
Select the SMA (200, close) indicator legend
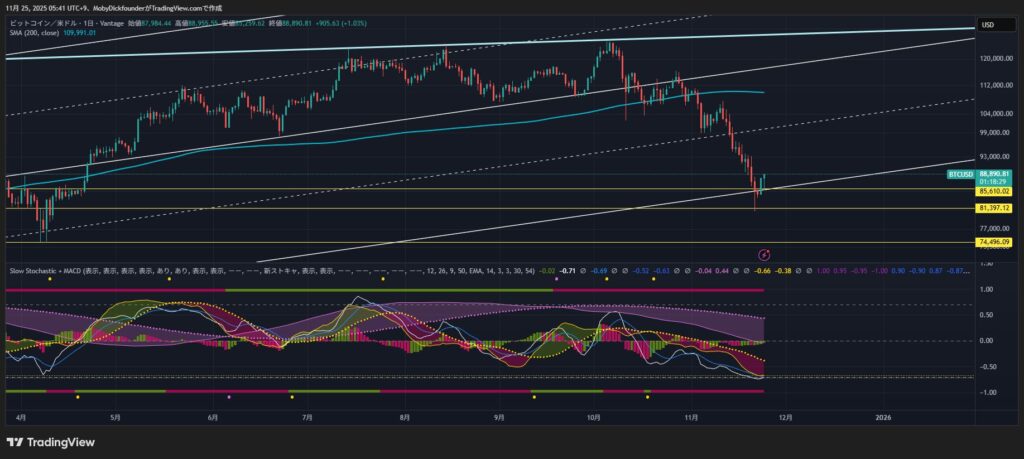point(32,32)
